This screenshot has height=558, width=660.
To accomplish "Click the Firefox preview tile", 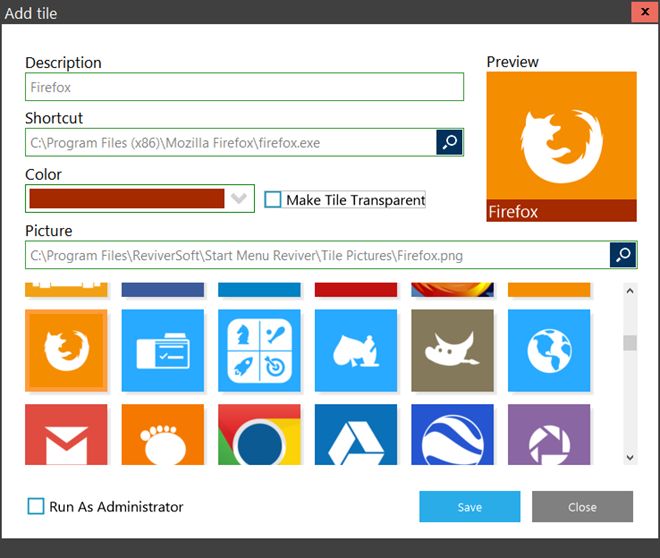I will tap(562, 146).
